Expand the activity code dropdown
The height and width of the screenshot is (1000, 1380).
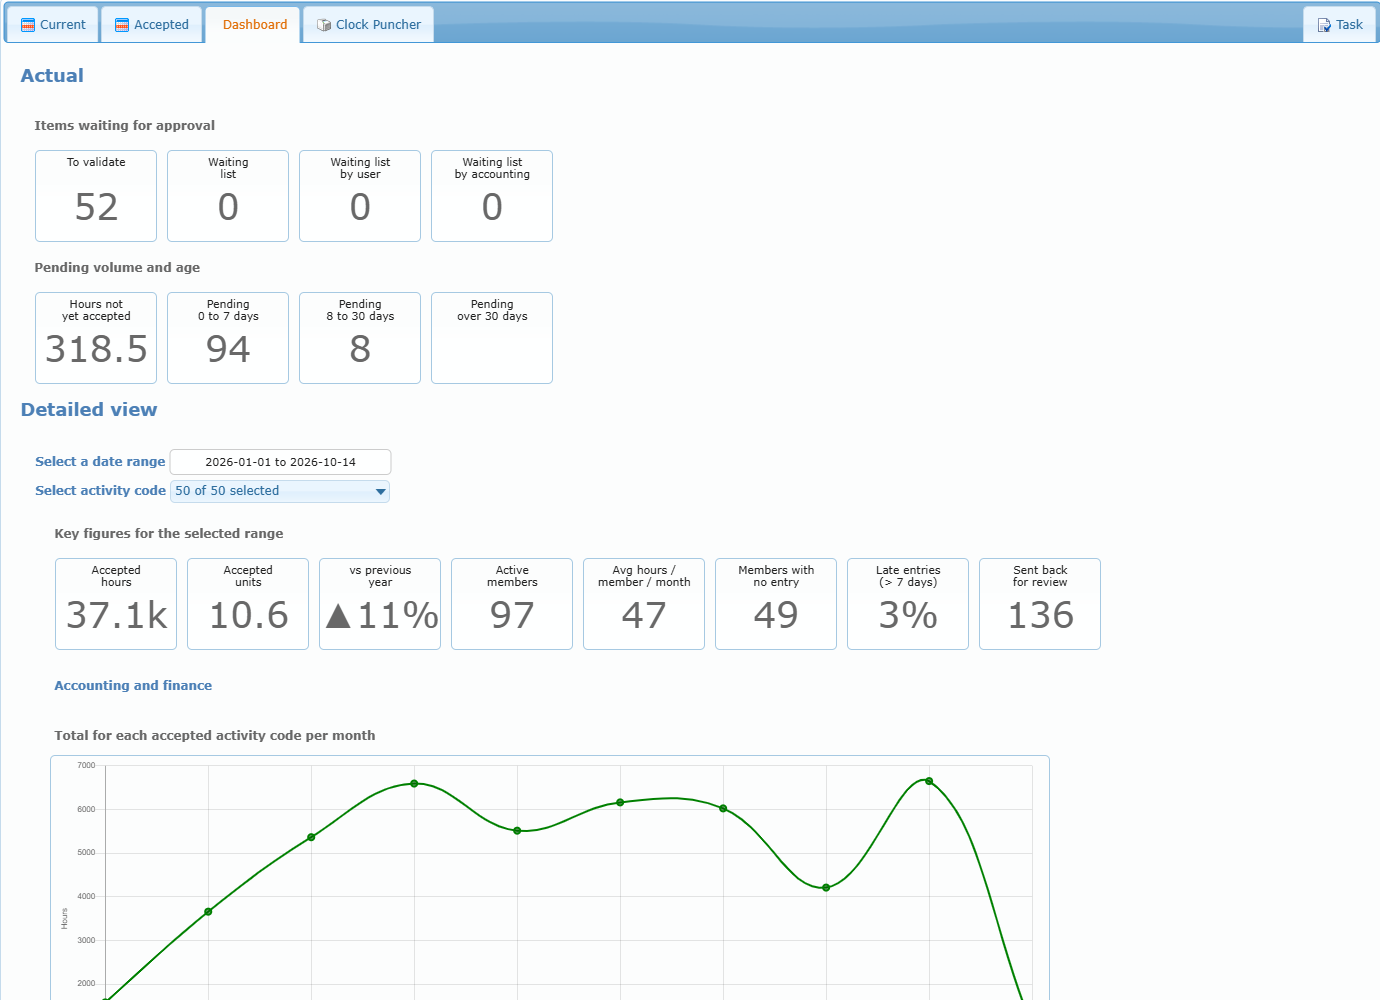click(x=280, y=491)
